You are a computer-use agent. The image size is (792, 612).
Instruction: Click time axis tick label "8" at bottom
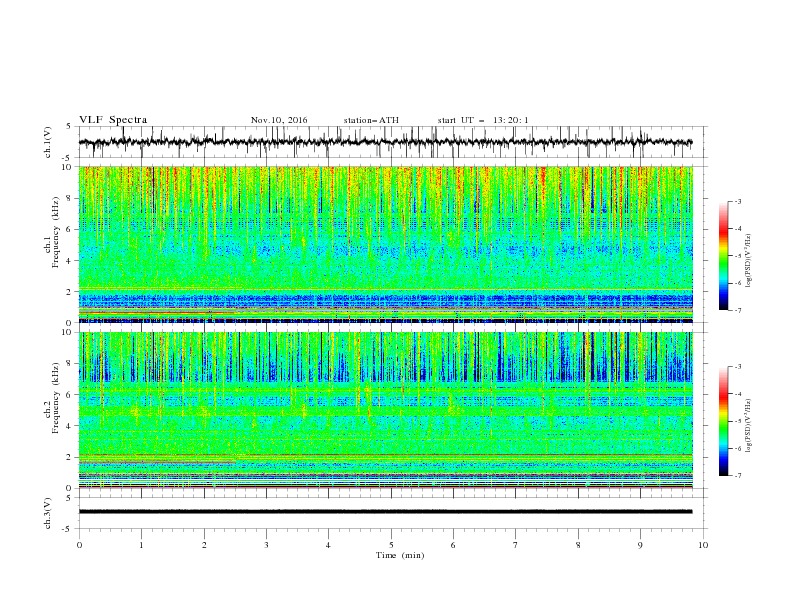pyautogui.click(x=578, y=545)
